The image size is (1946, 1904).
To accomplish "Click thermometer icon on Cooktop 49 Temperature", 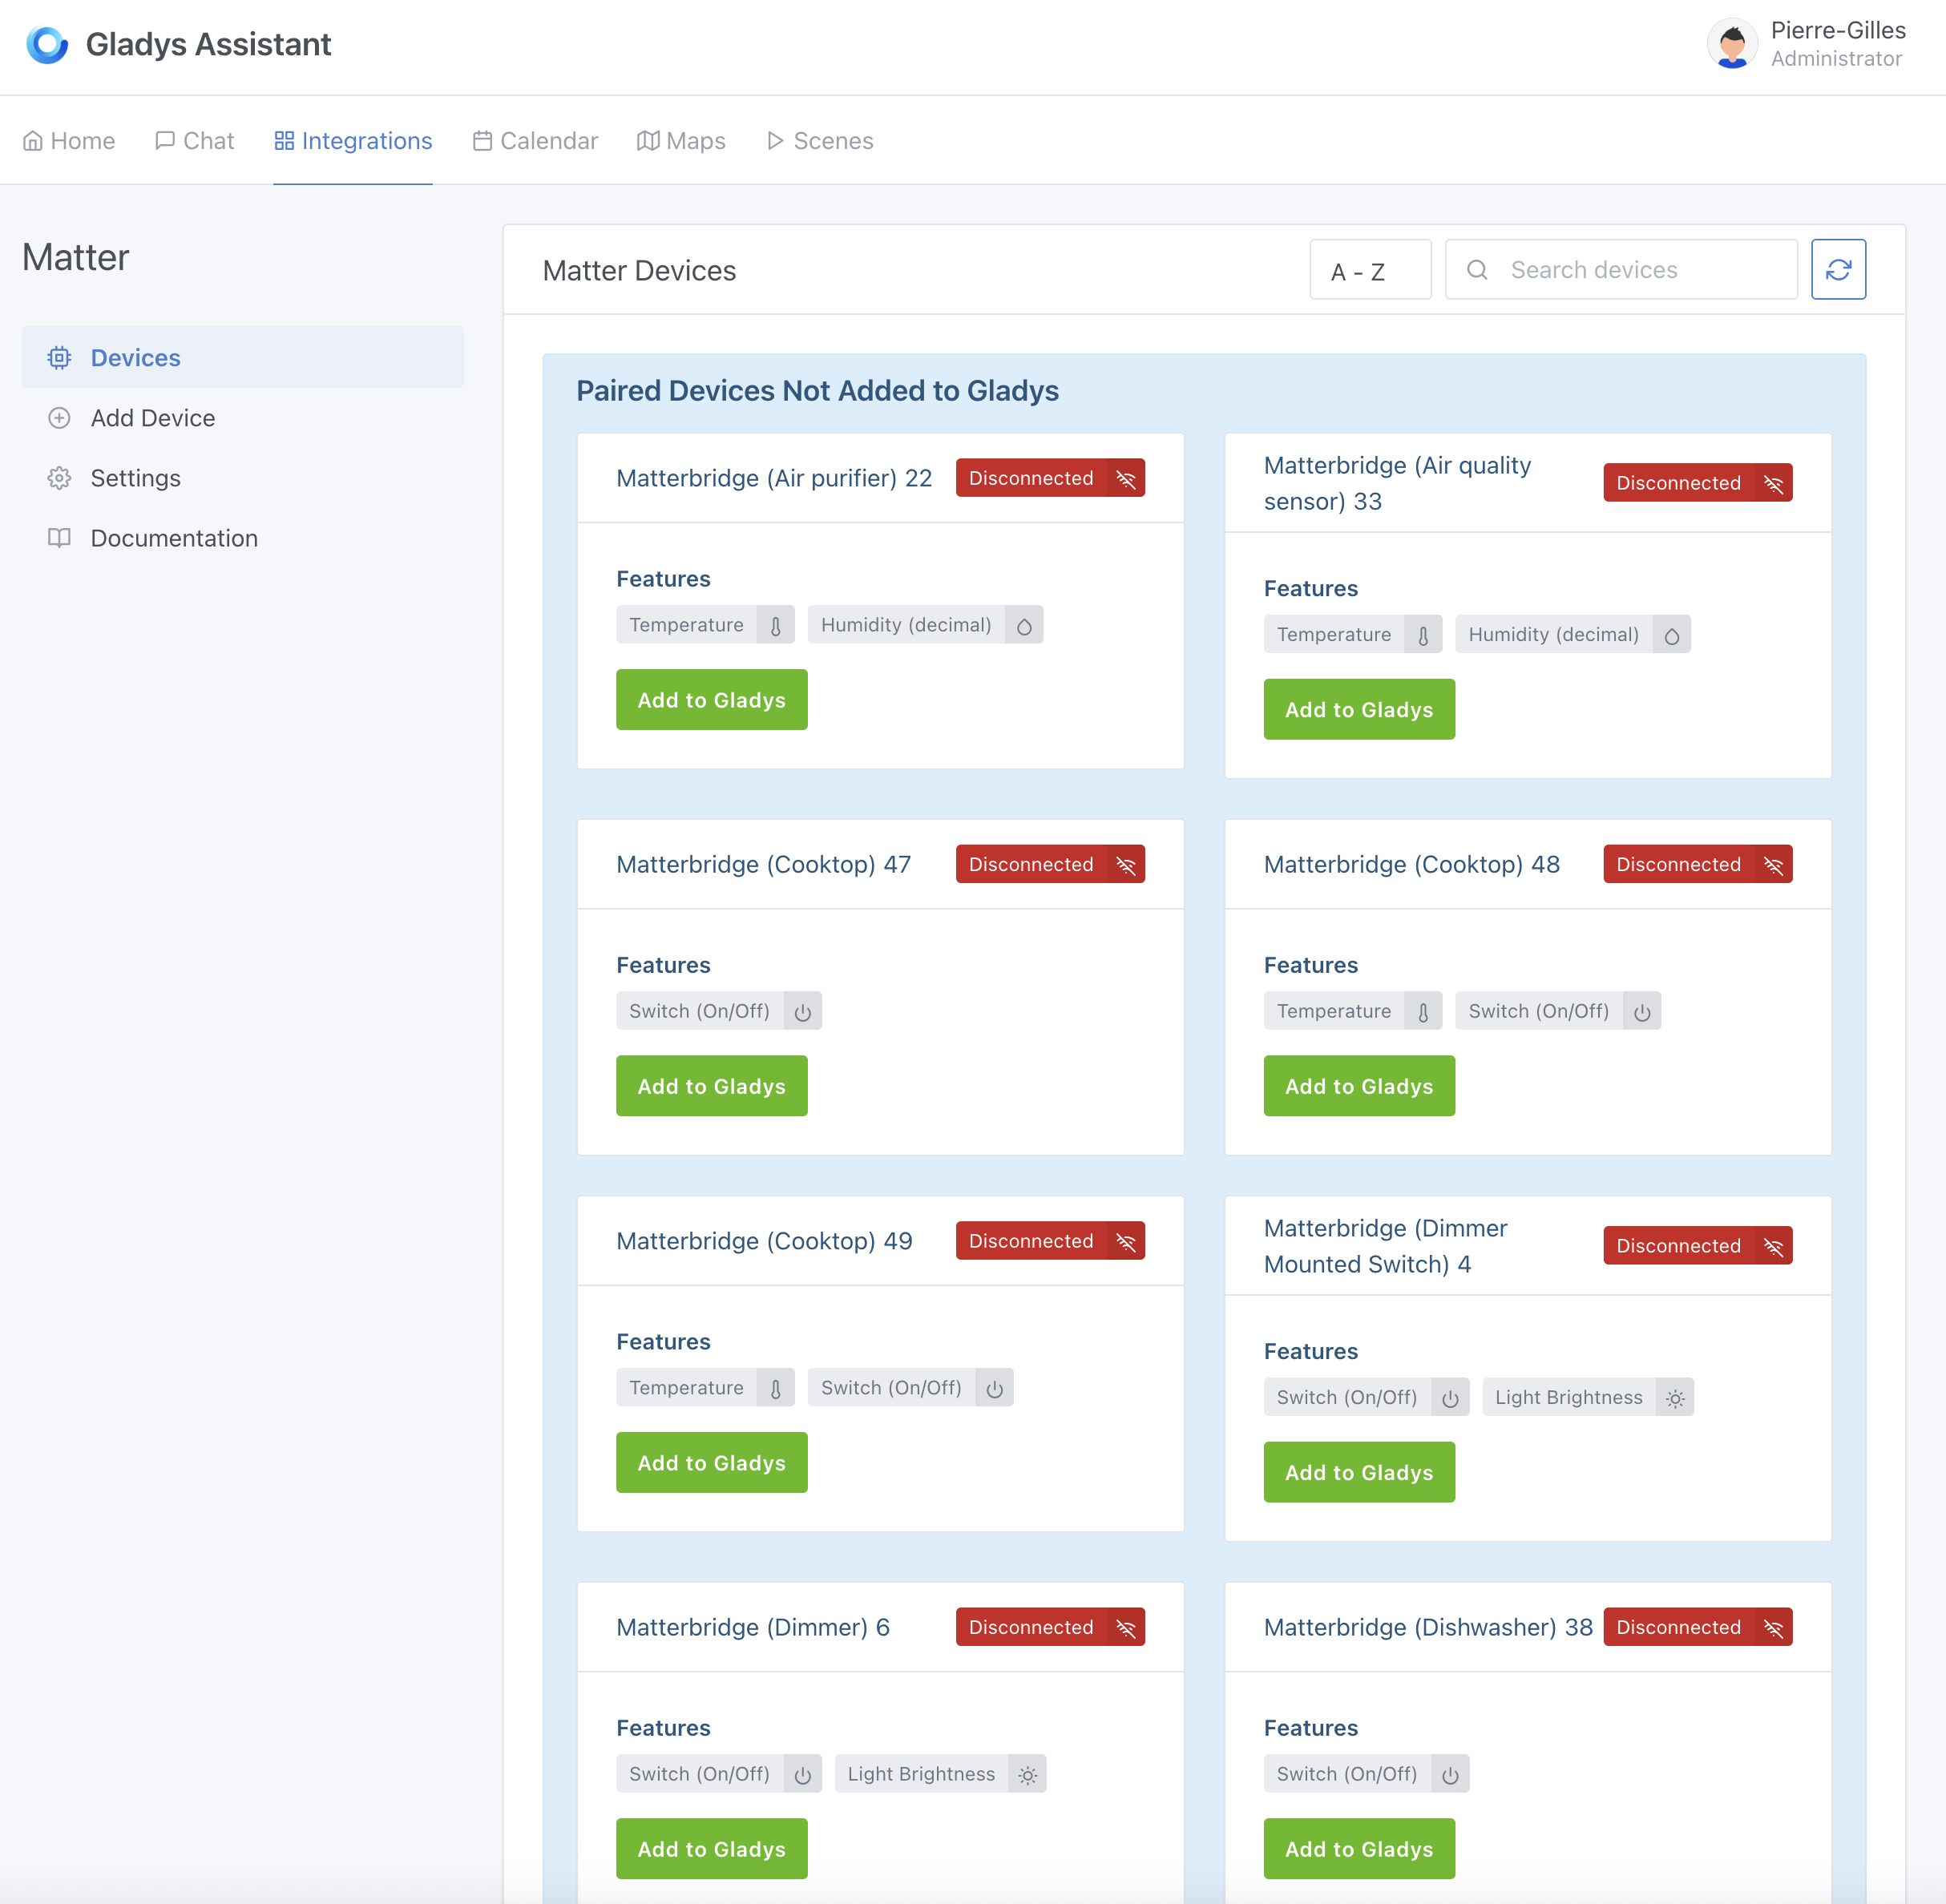I will point(775,1388).
